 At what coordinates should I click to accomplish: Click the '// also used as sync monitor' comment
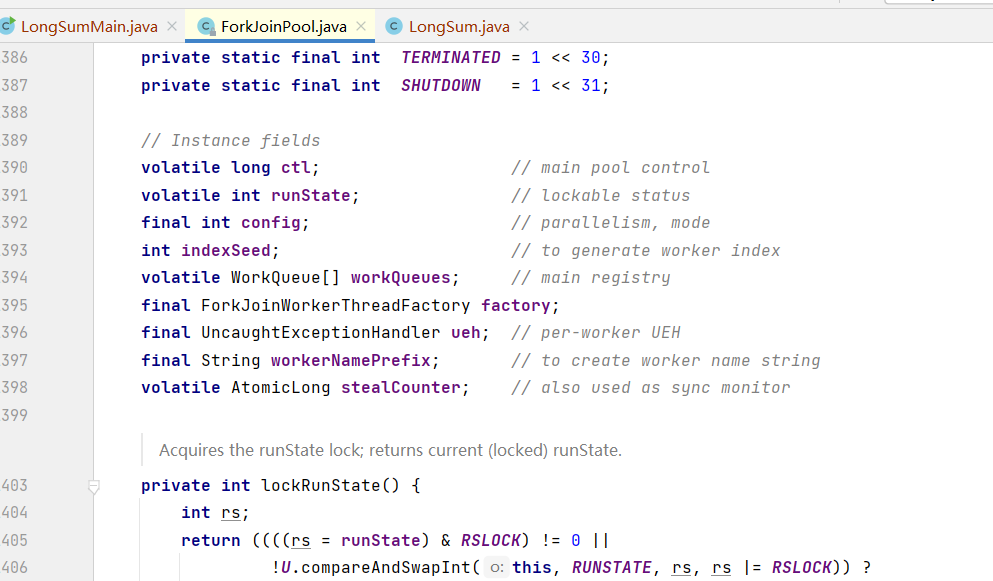(x=650, y=388)
